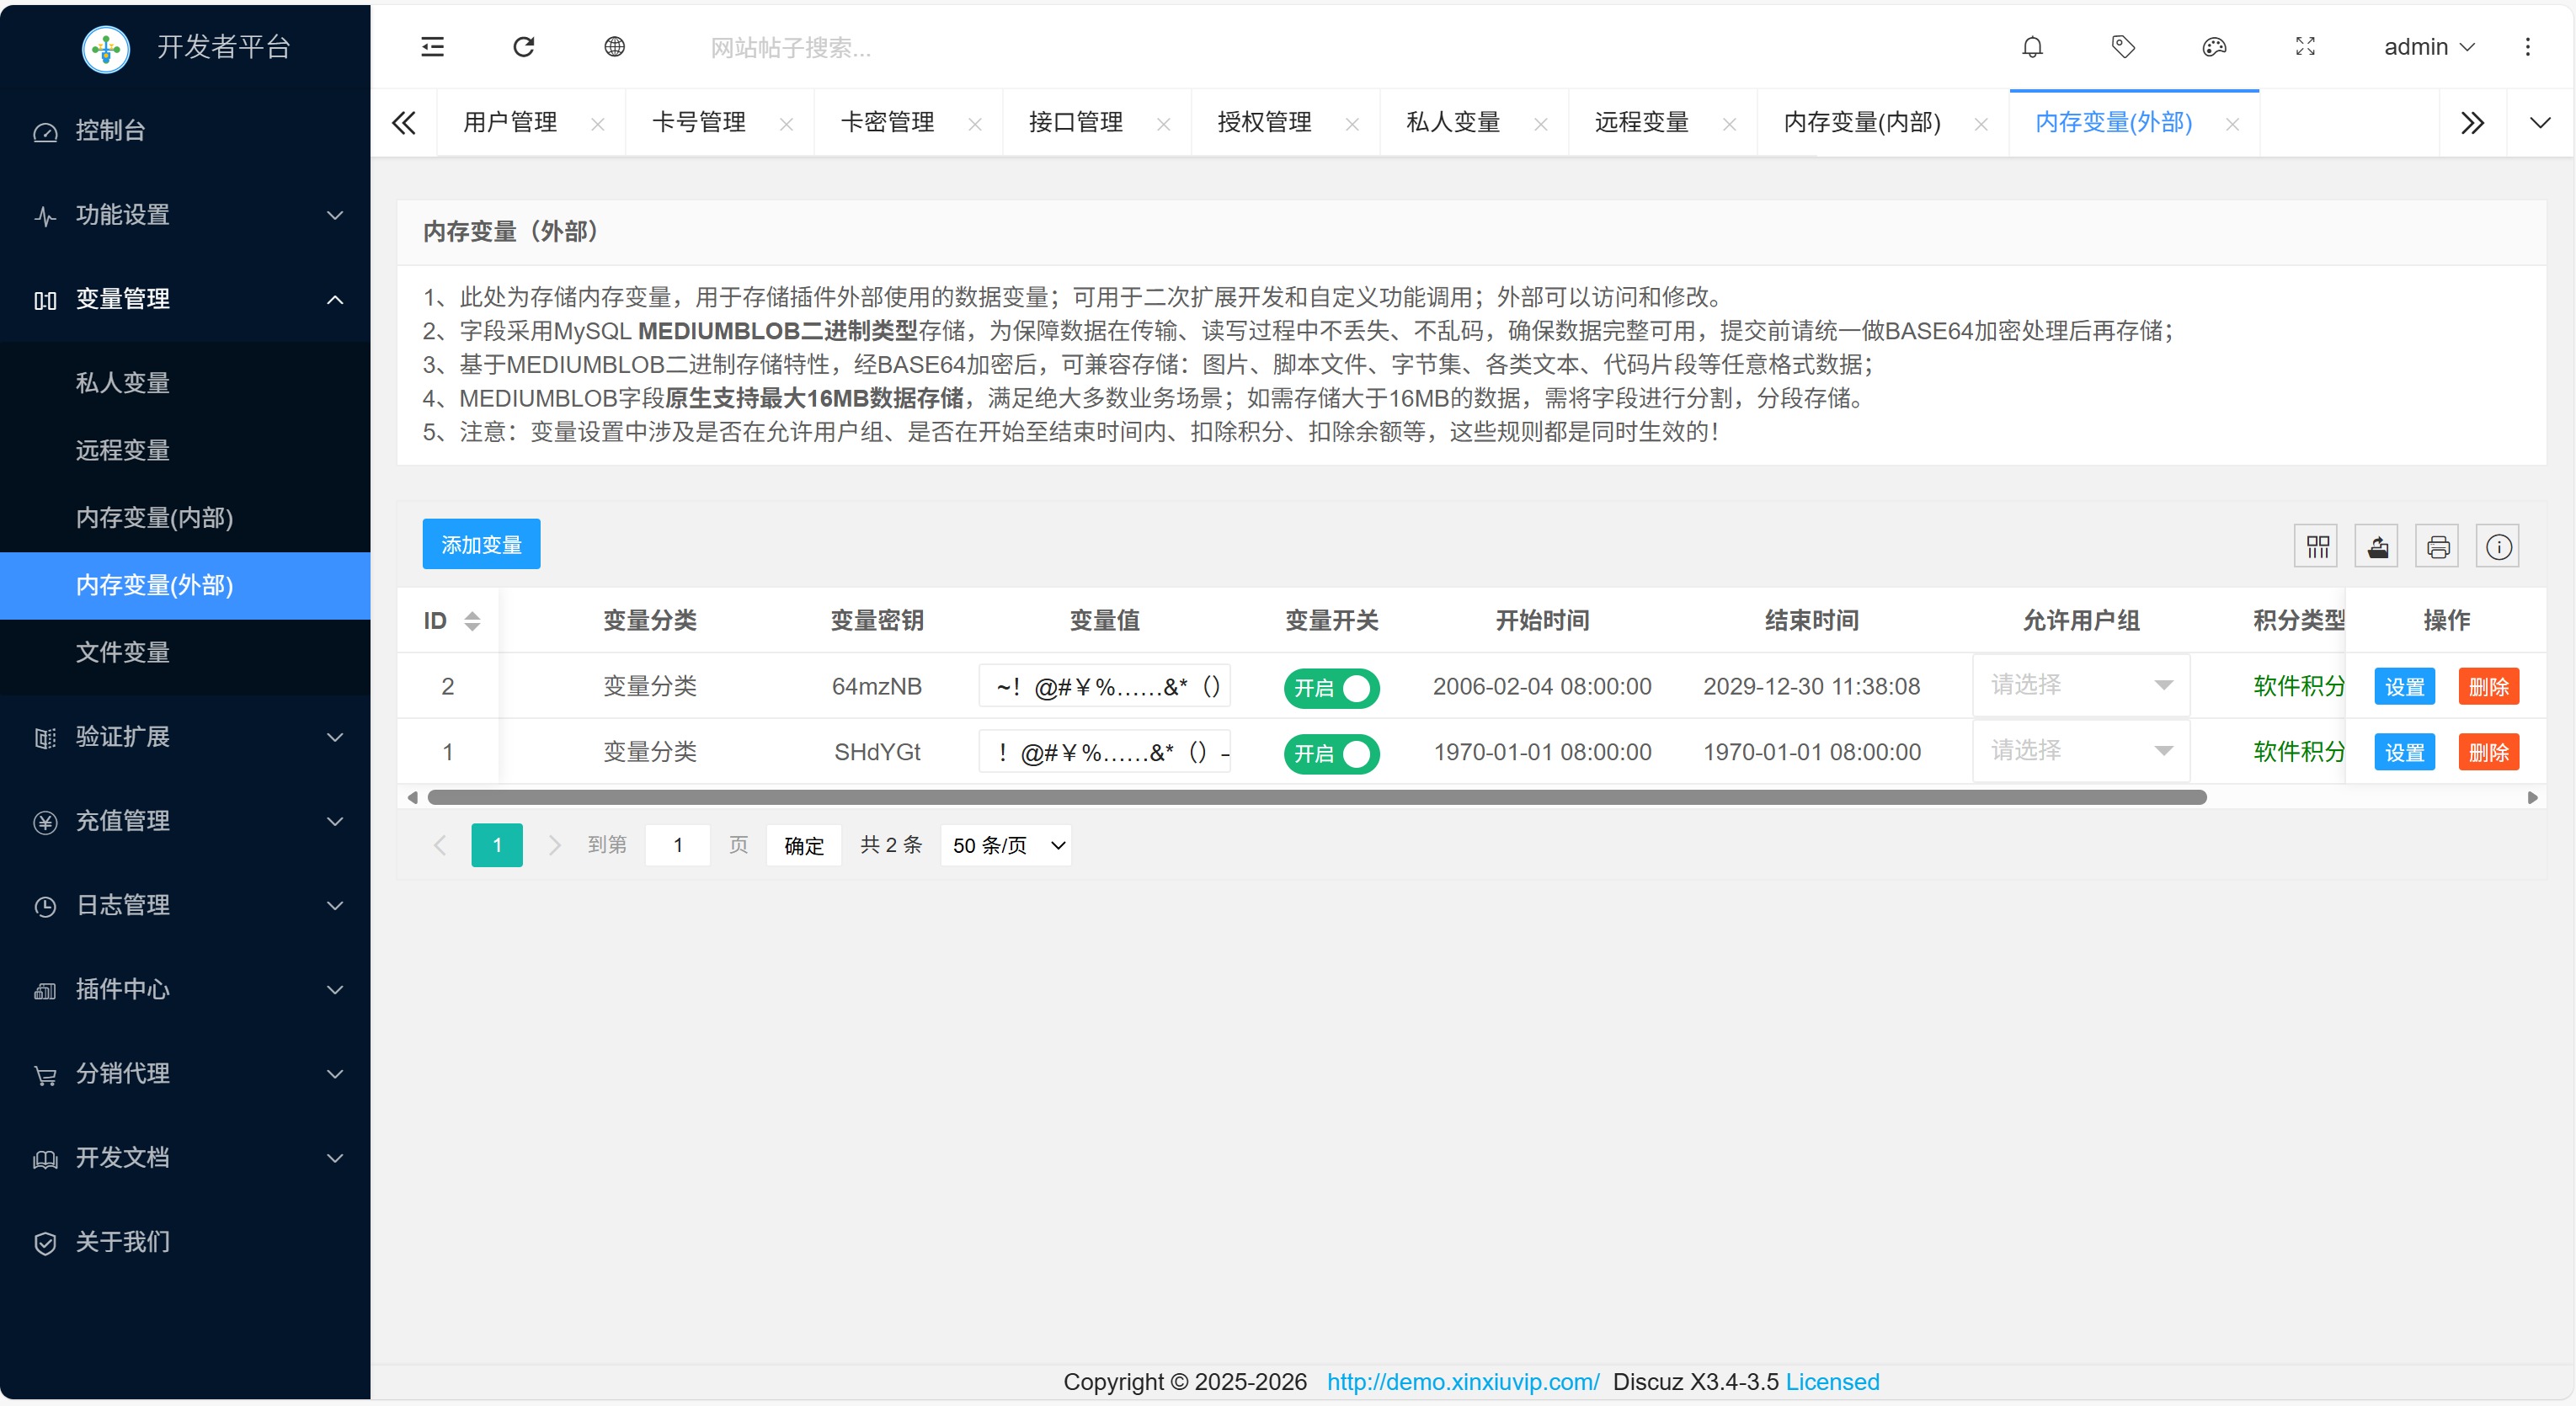Open the 50 条/页 page size dropdown
The width and height of the screenshot is (2576, 1406).
1006,845
